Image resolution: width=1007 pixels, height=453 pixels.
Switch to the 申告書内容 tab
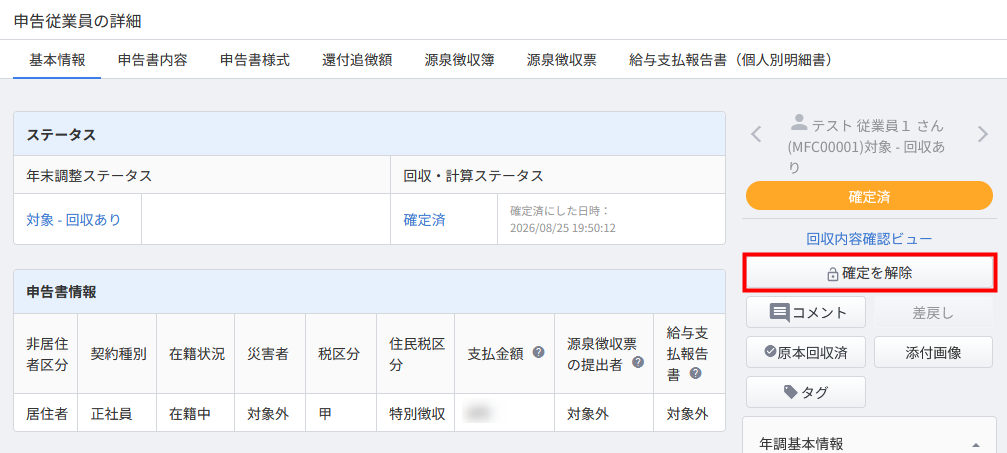coord(152,60)
